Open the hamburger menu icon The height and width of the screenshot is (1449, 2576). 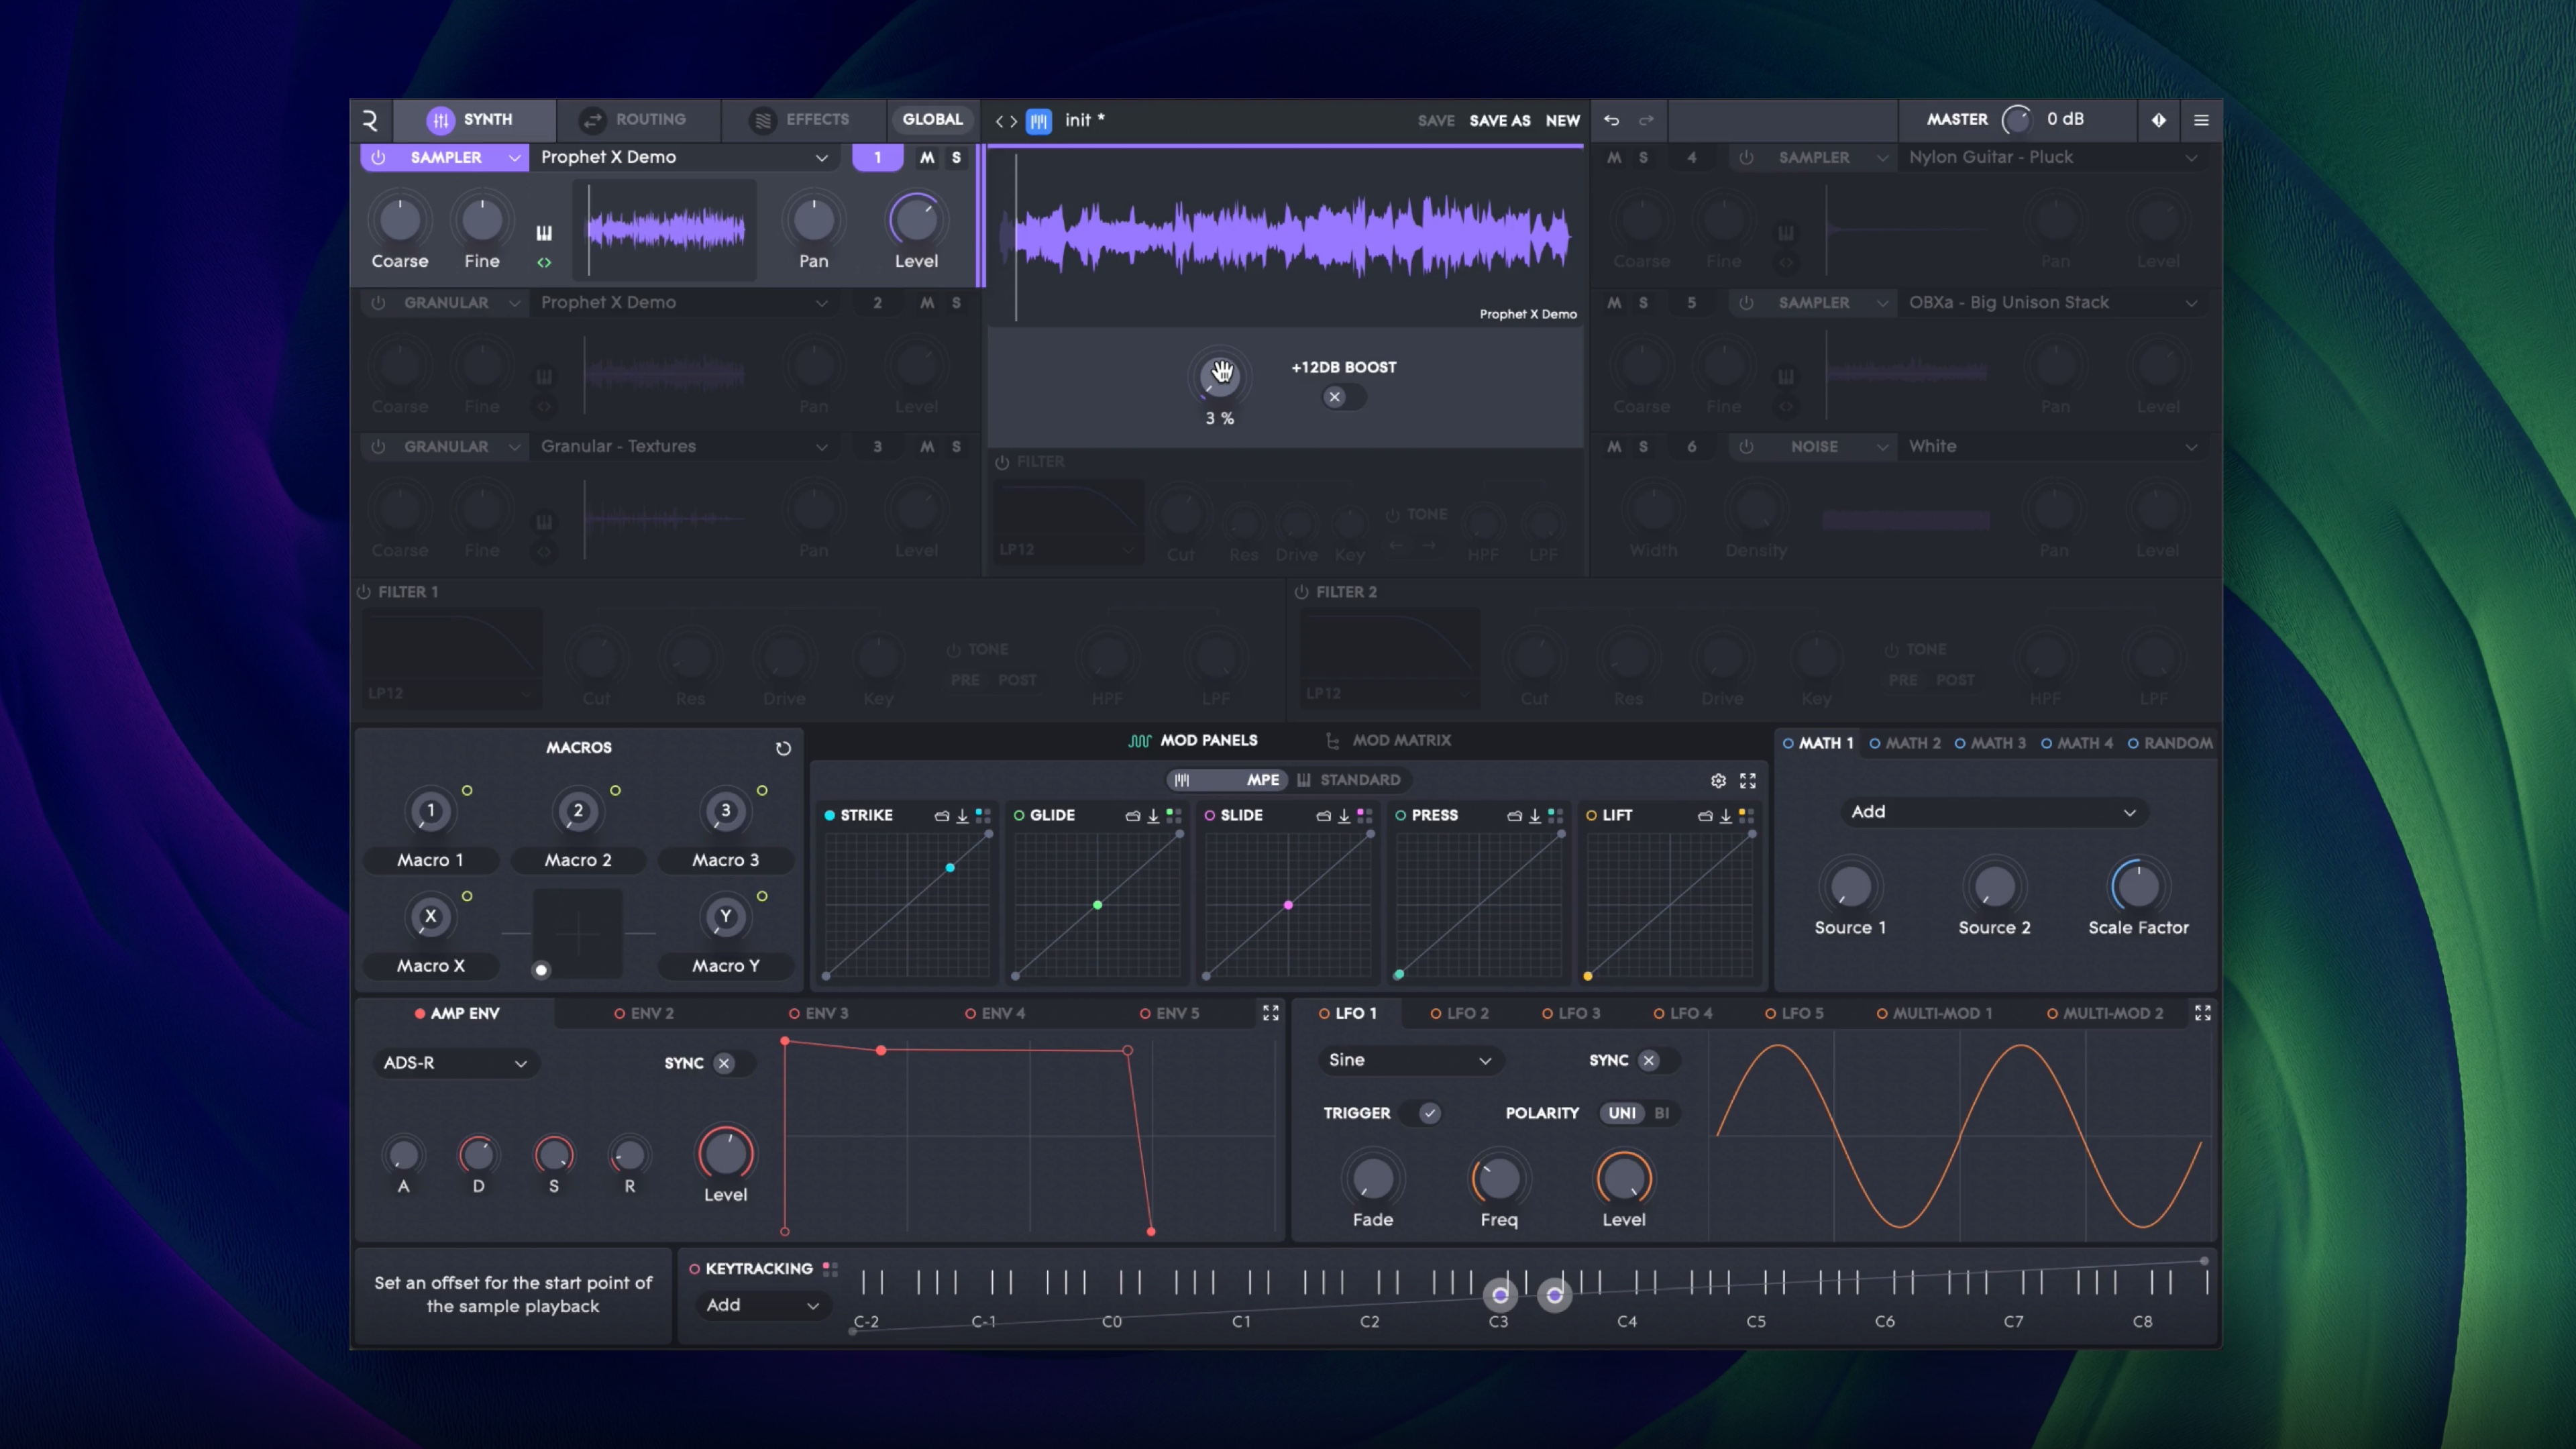[2201, 120]
